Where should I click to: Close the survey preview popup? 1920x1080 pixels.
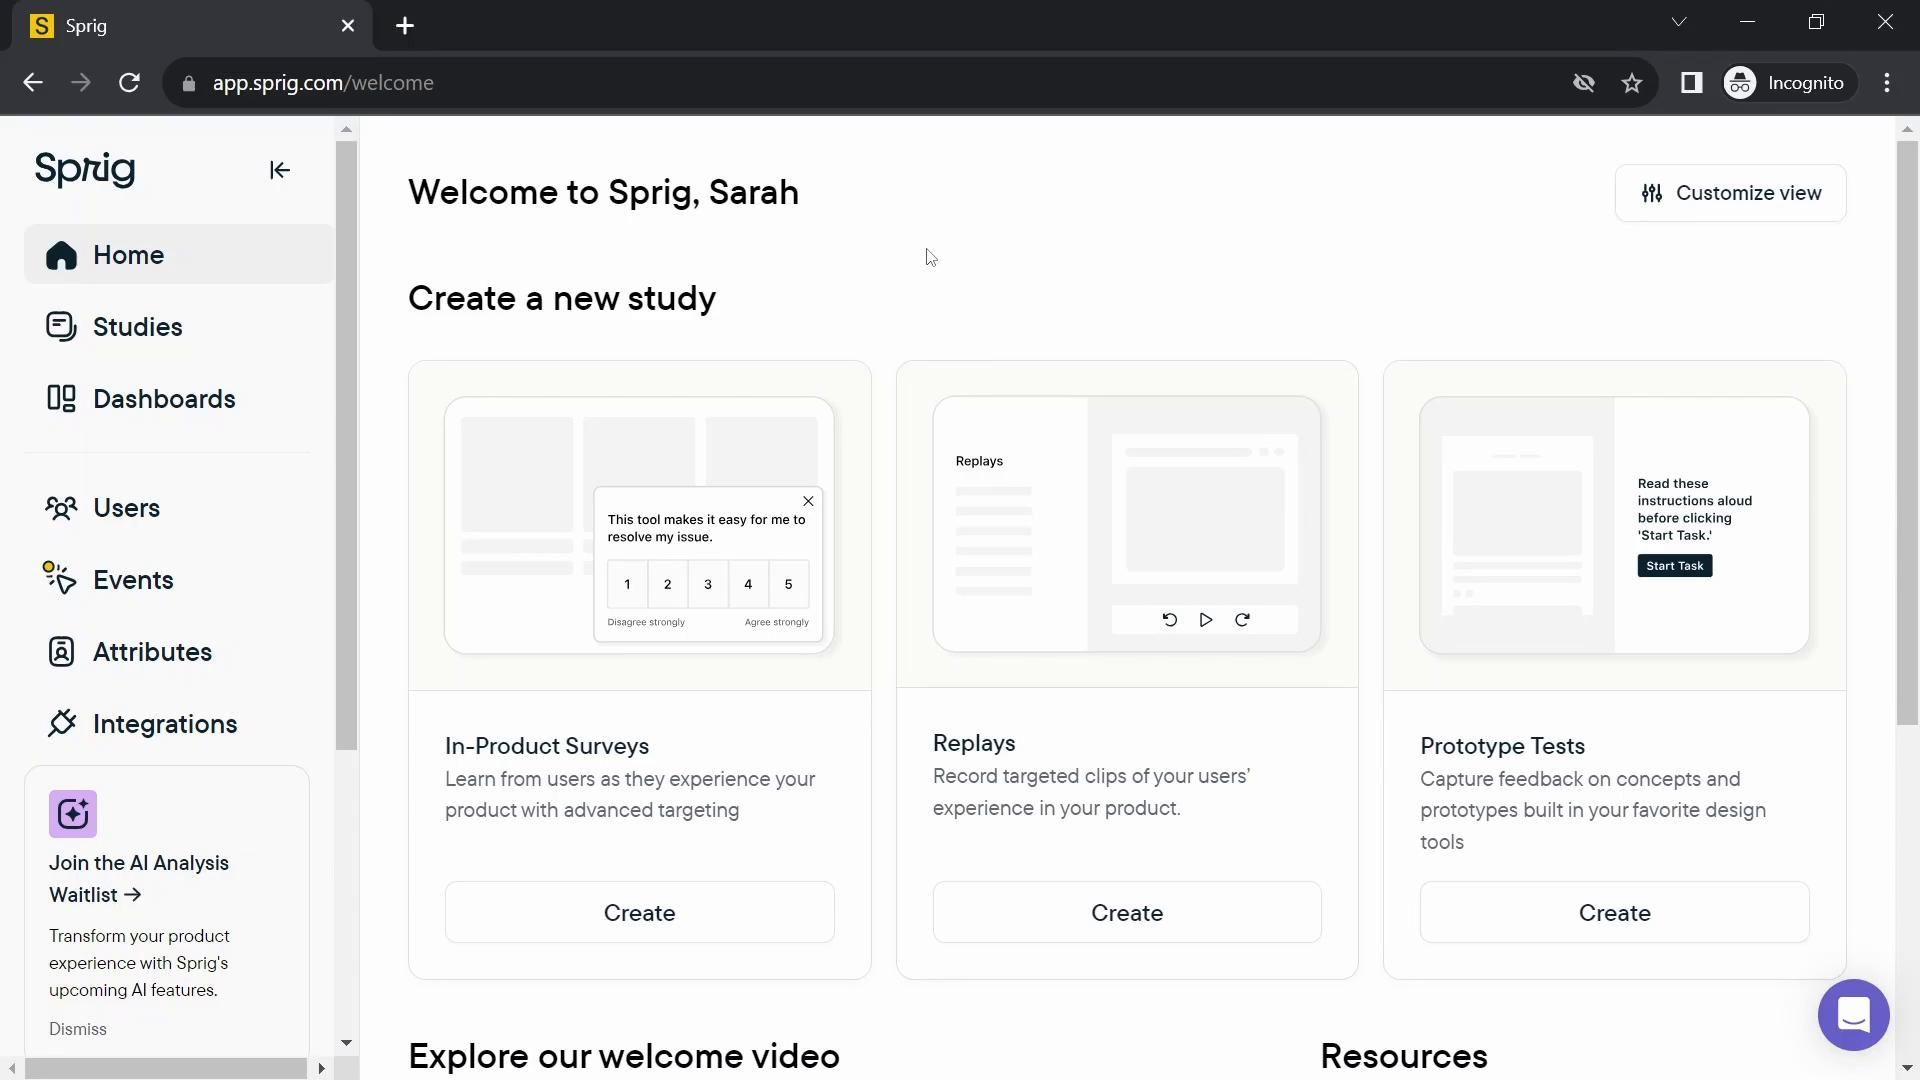point(808,501)
